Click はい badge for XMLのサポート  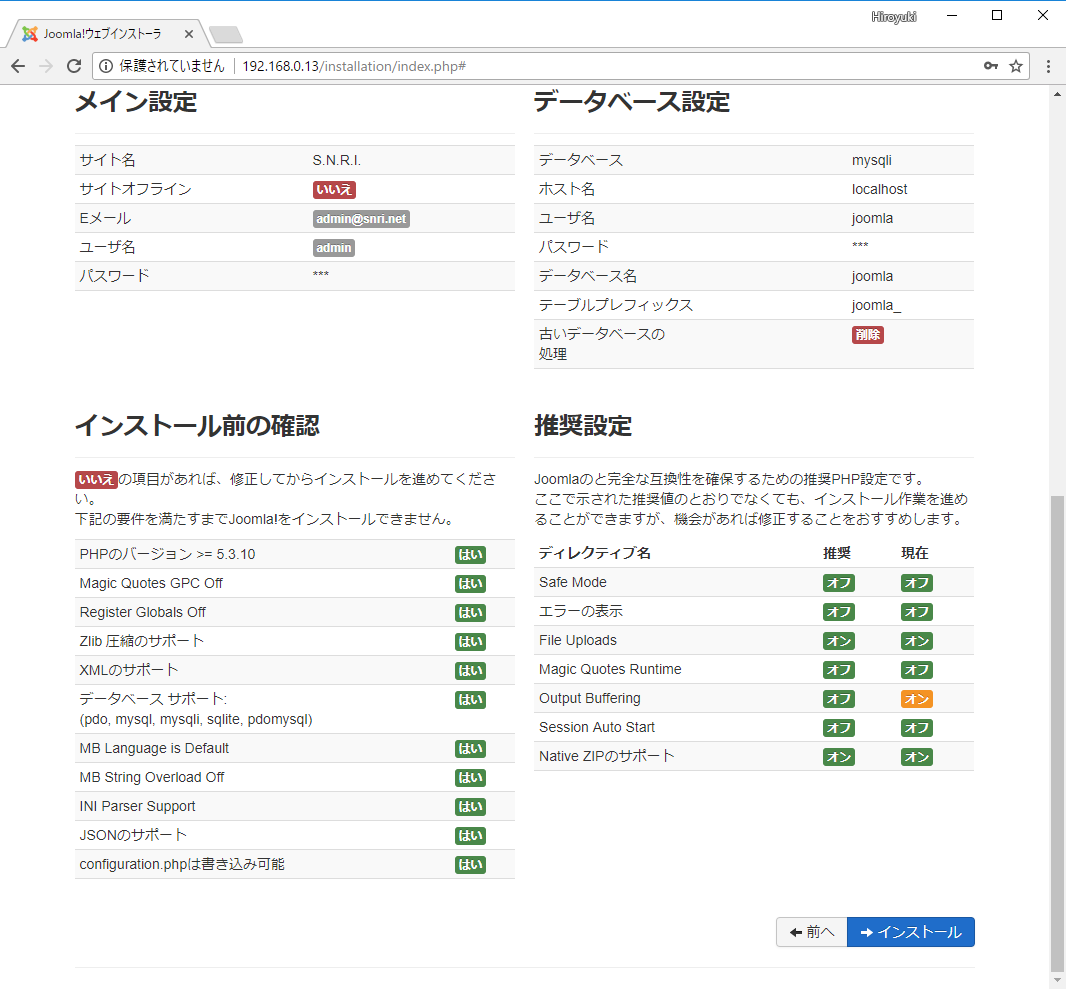tap(470, 670)
